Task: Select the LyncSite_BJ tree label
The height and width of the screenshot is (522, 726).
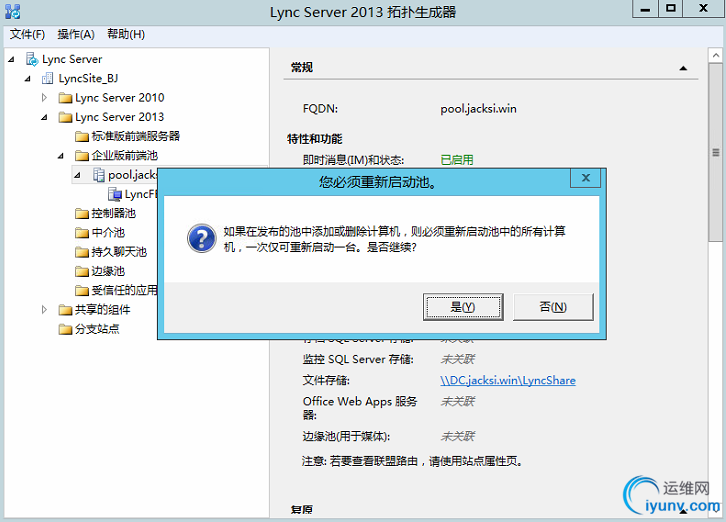Action: tap(88, 79)
